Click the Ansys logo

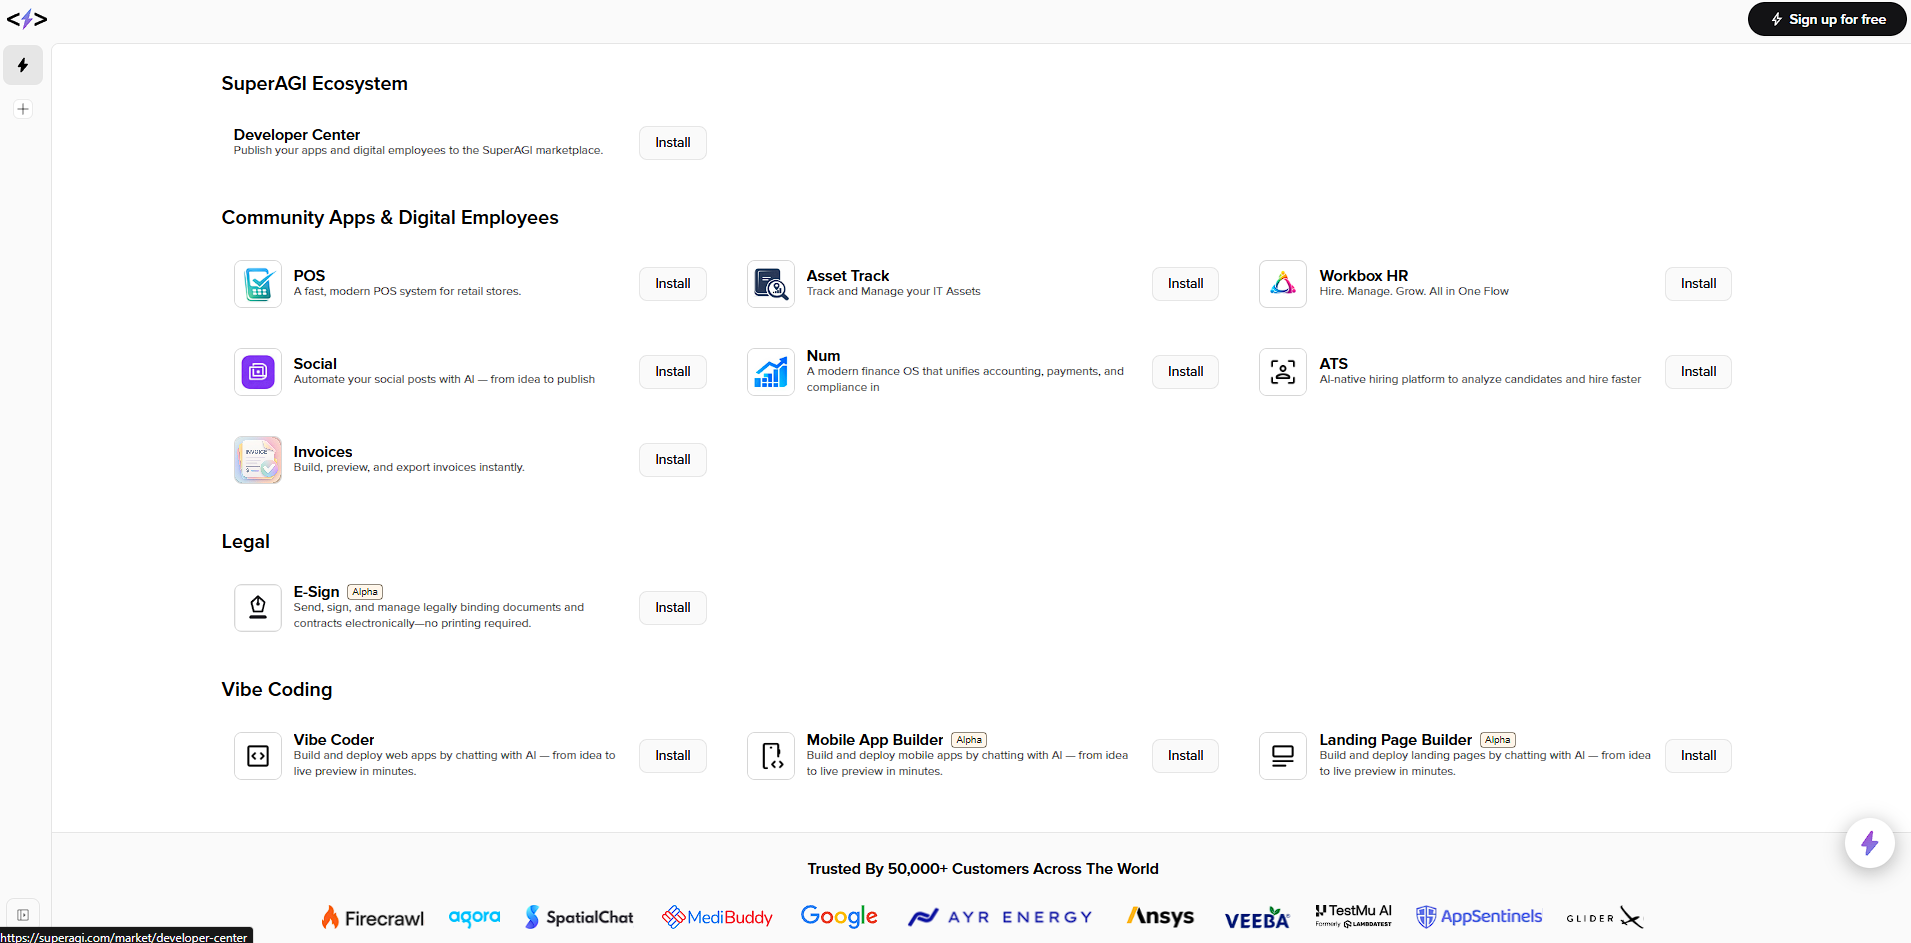pos(1160,916)
